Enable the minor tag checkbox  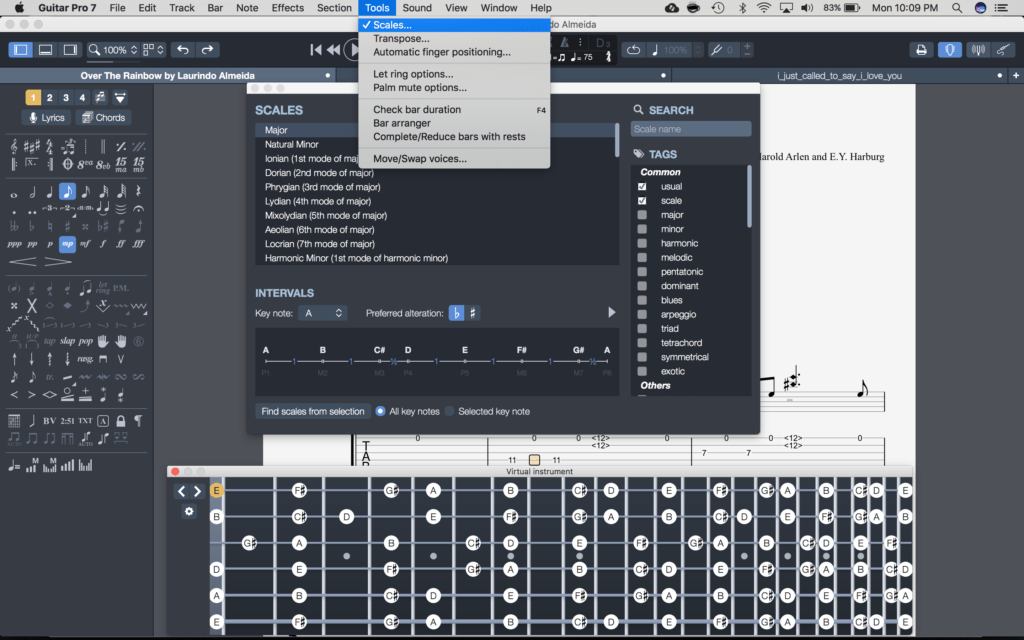click(x=642, y=229)
